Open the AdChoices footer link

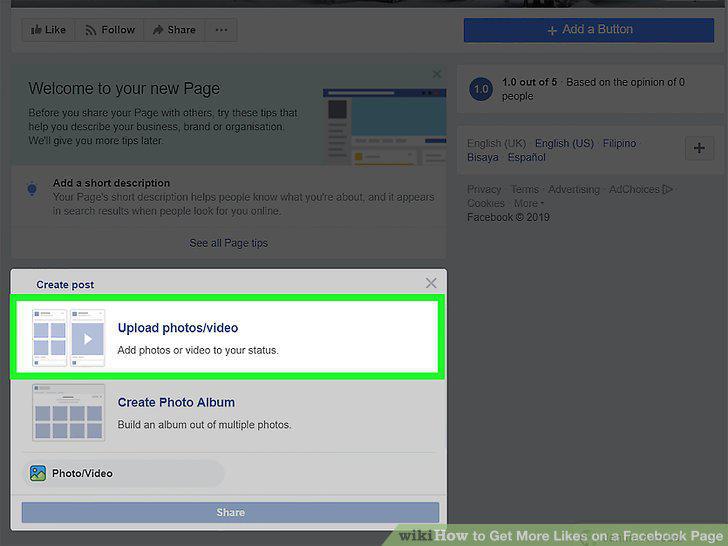pos(641,189)
